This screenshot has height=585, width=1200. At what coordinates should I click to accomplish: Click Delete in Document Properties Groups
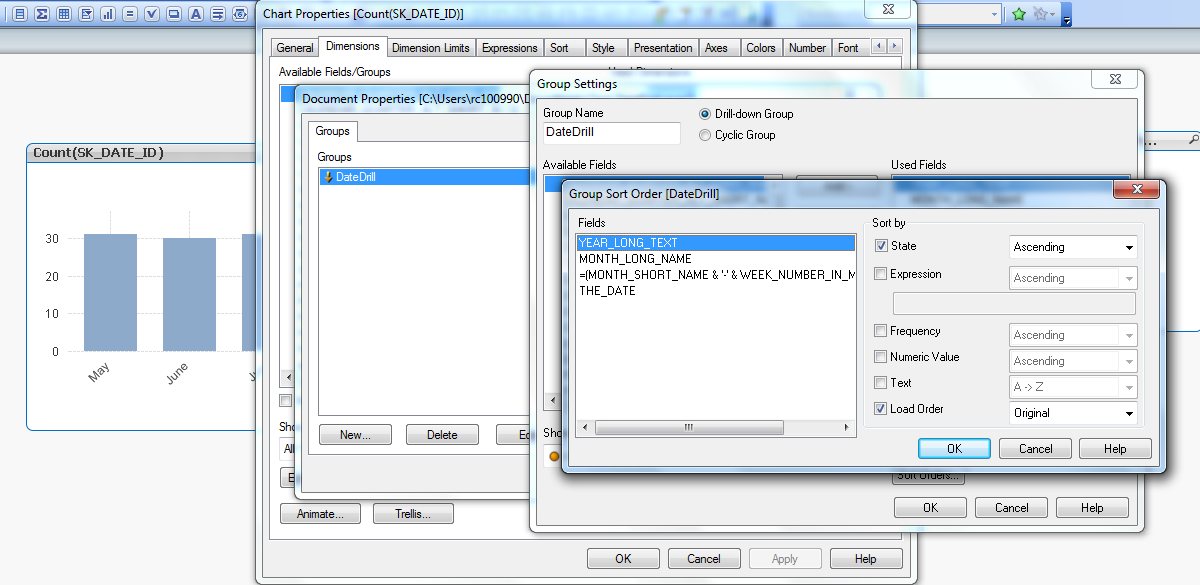[x=442, y=435]
